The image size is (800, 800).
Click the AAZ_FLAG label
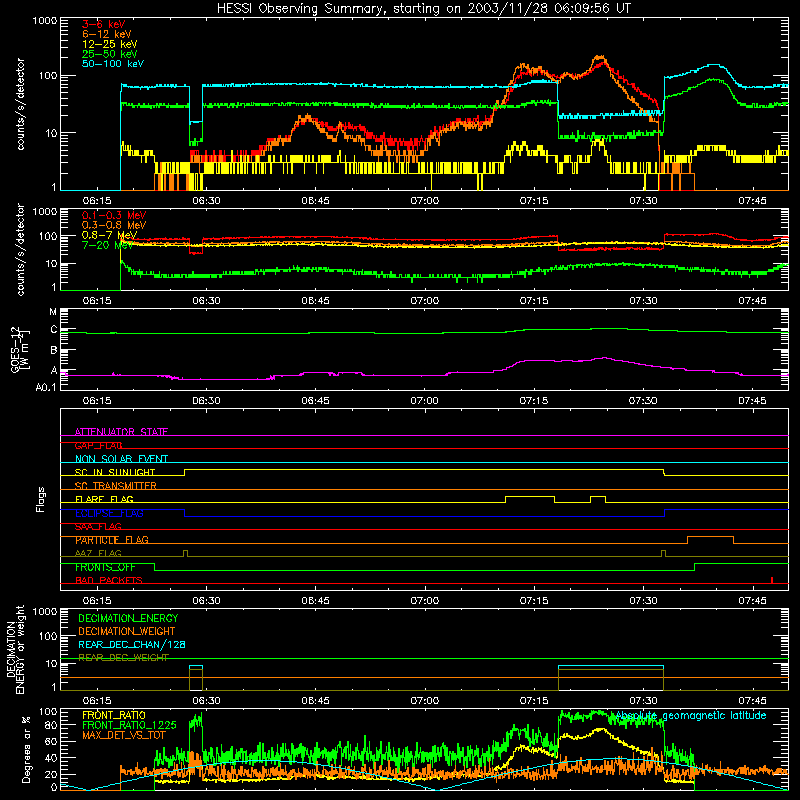tap(98, 553)
